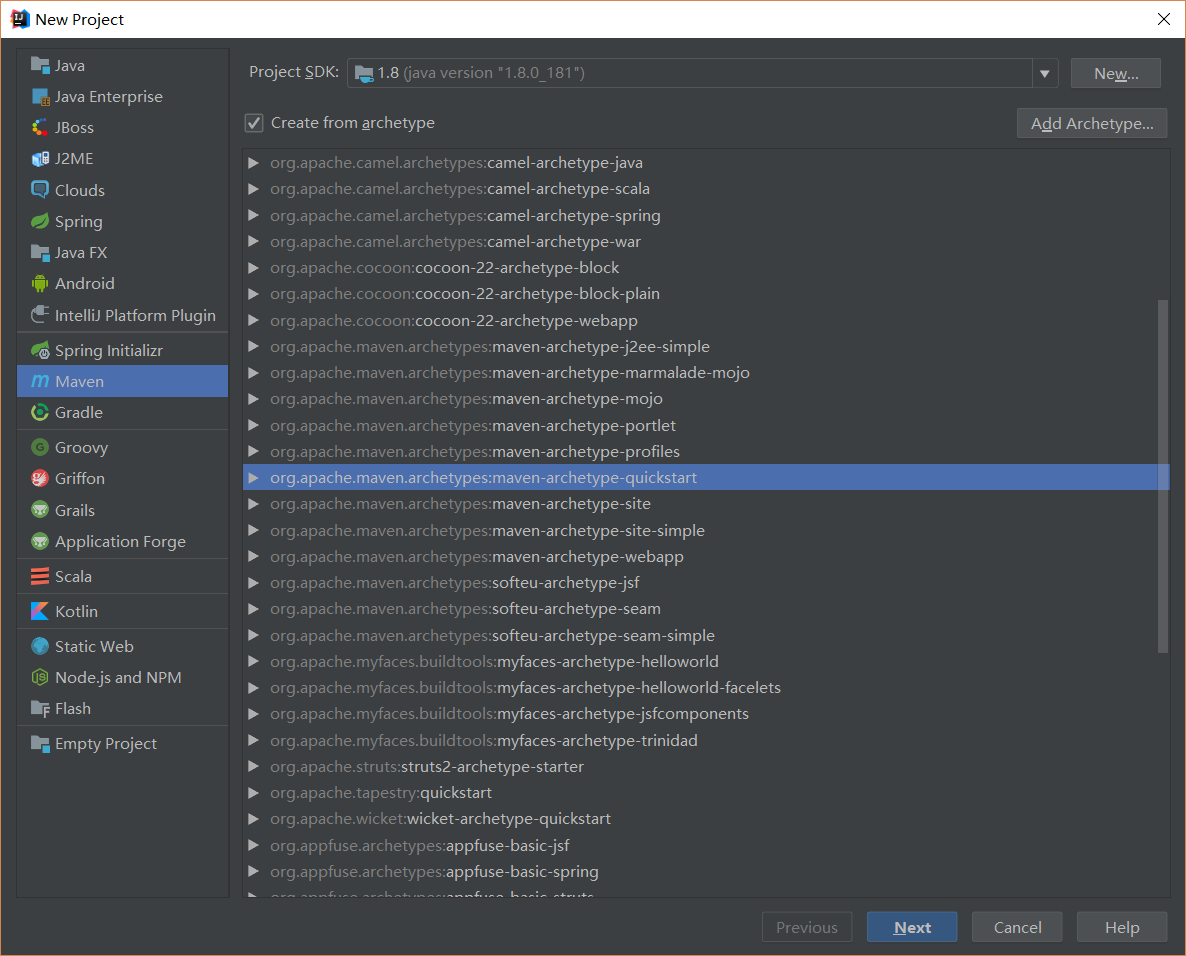This screenshot has width=1186, height=956.
Task: Select the Android robot icon
Action: tap(40, 284)
